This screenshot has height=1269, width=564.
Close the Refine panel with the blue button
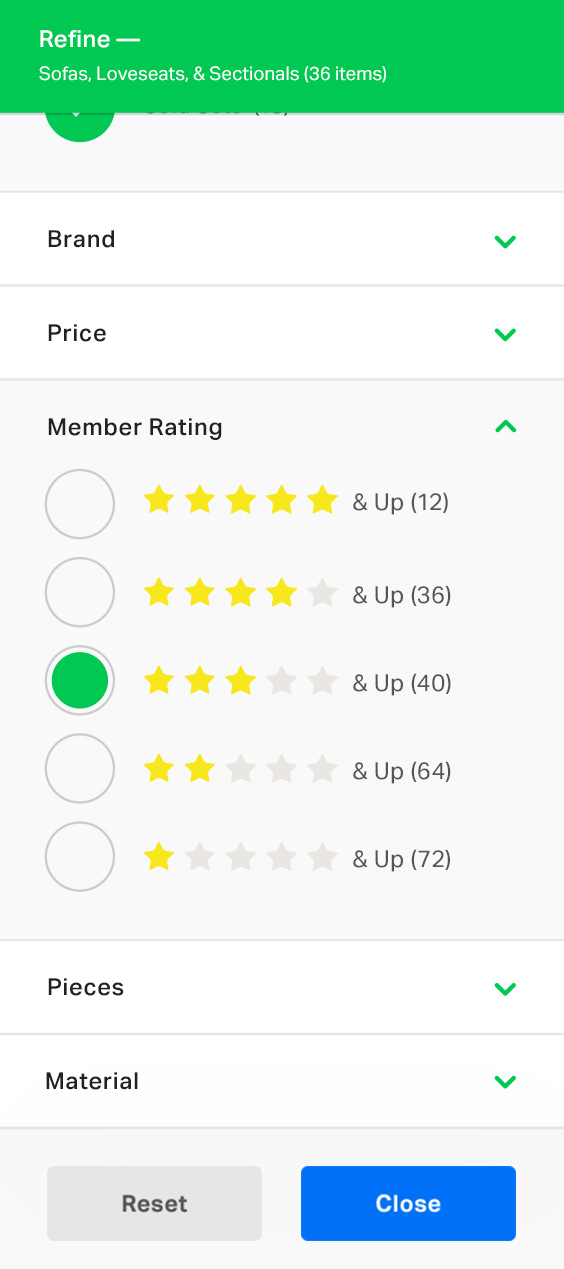coord(408,1203)
